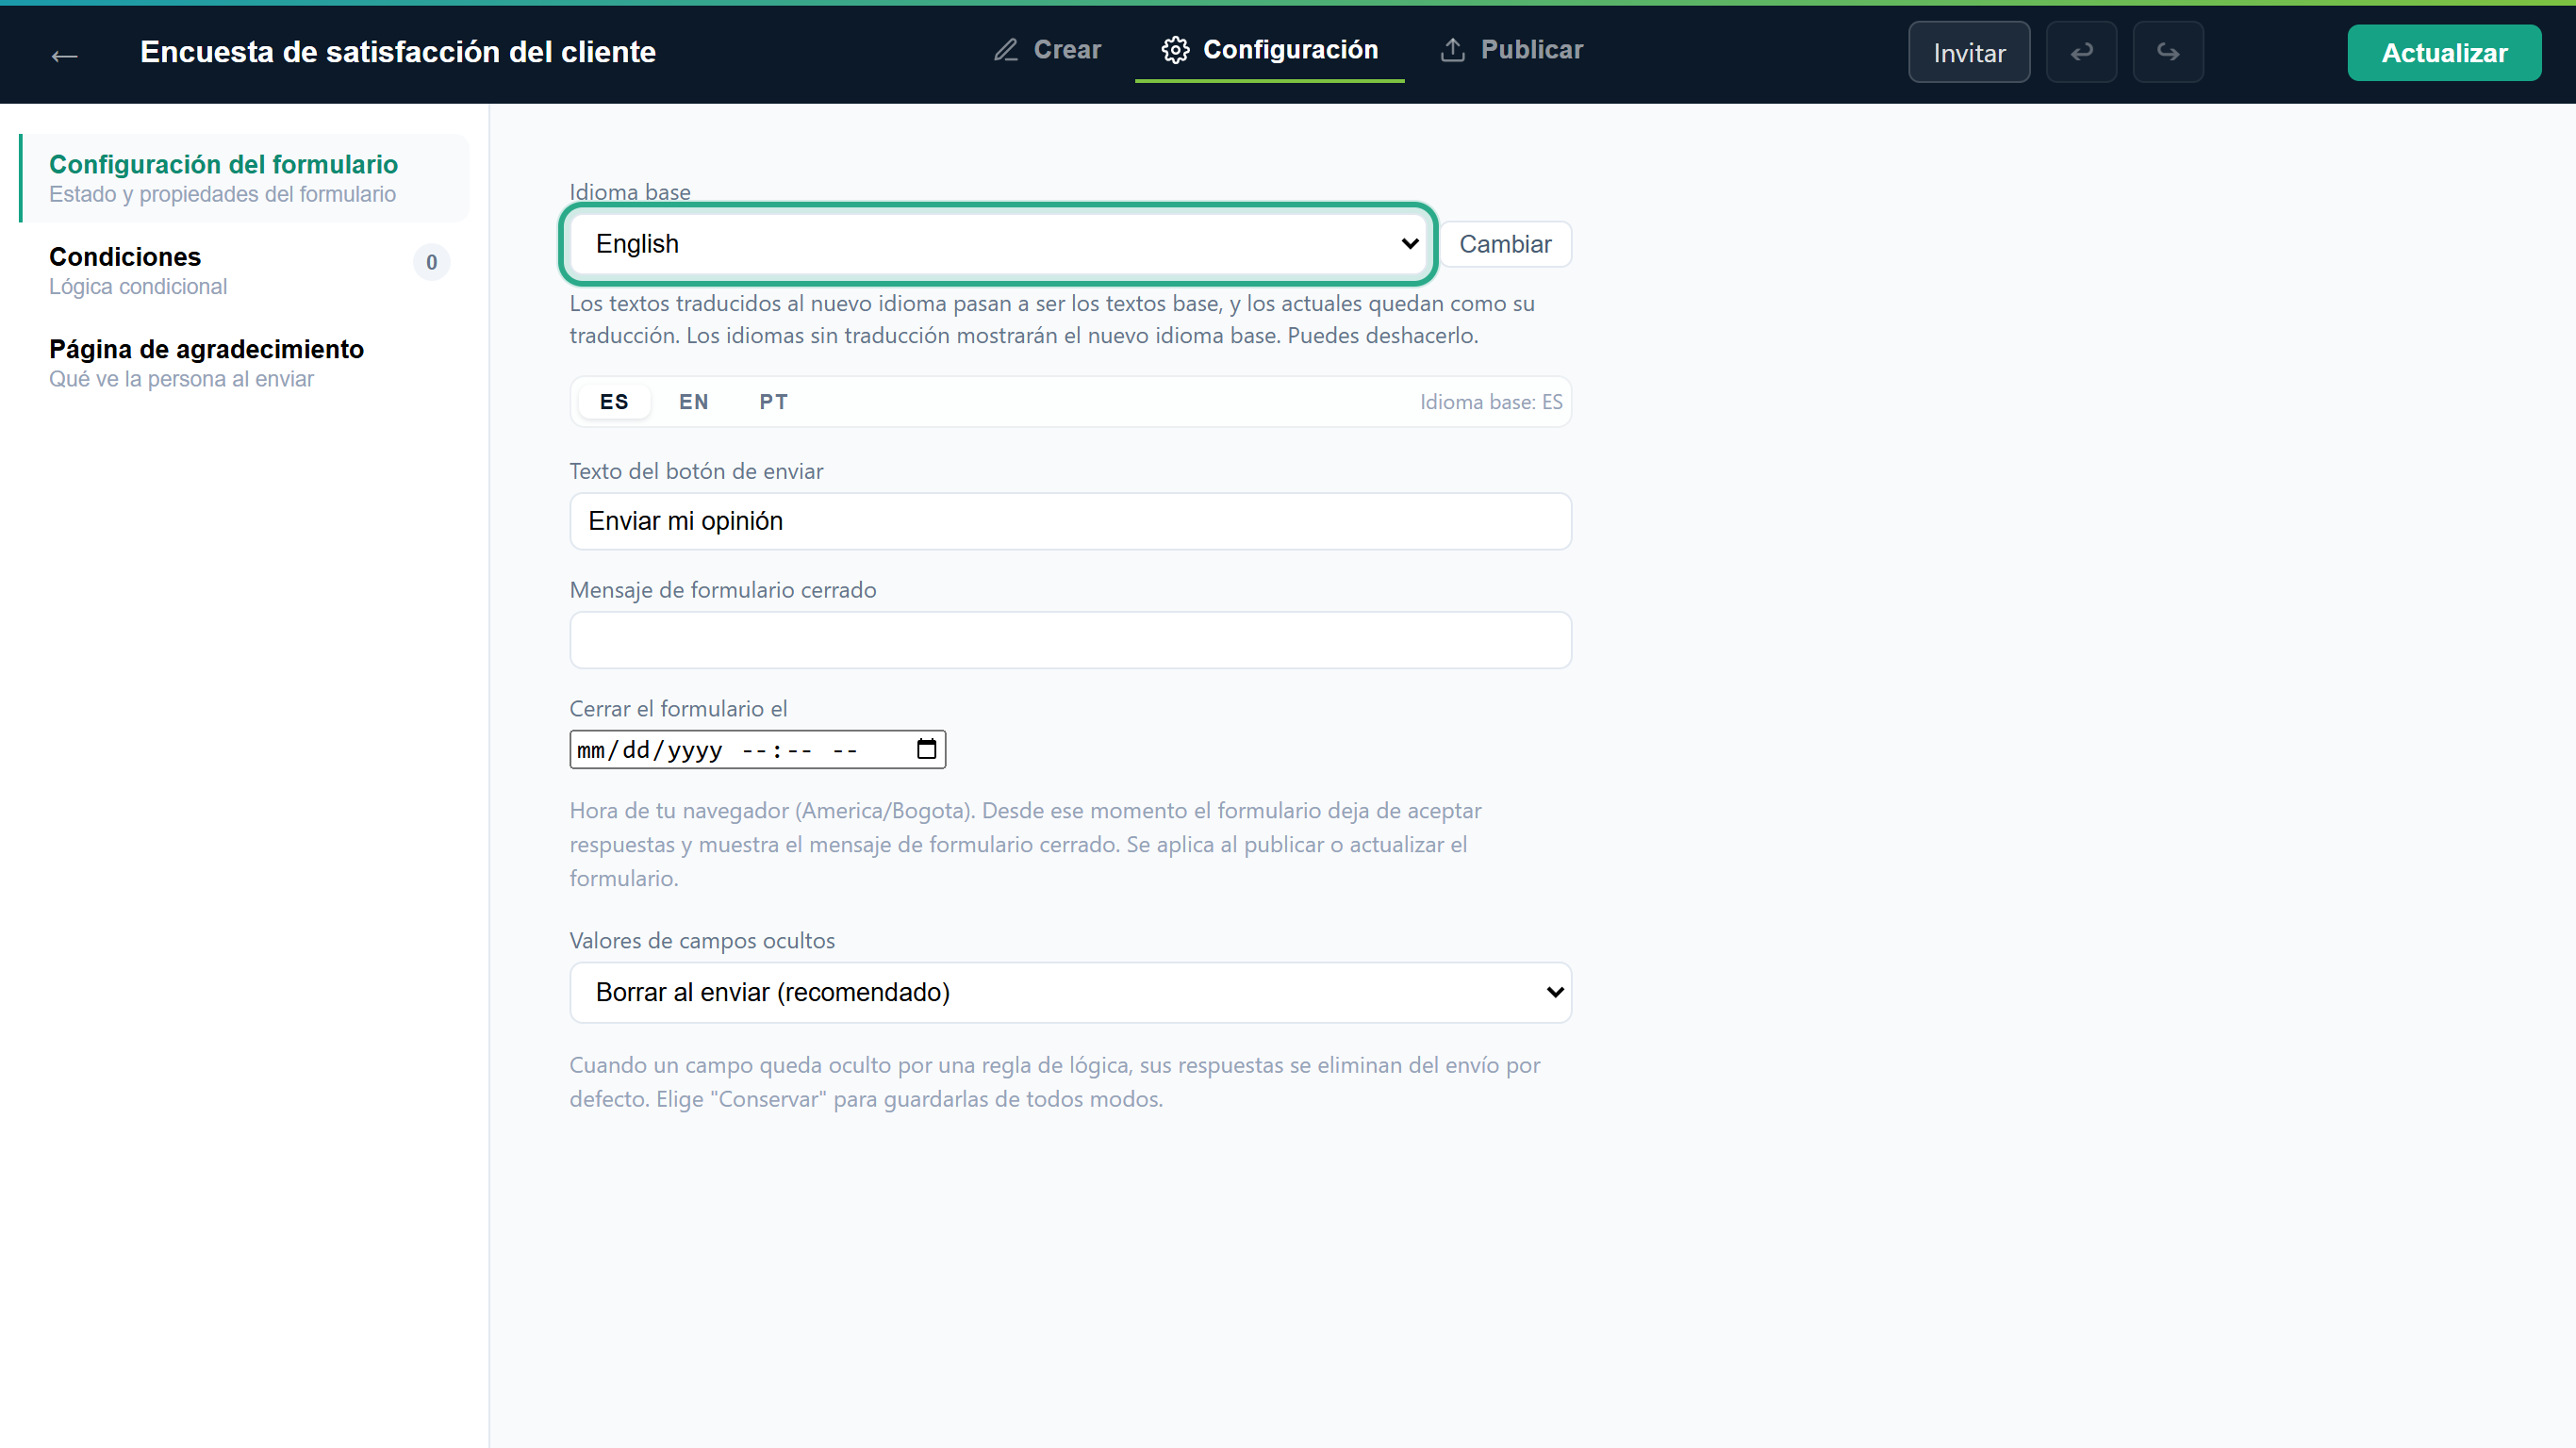Click the 'Estado y propiedades del formulario' subtitle
The image size is (2576, 1448).
point(222,194)
